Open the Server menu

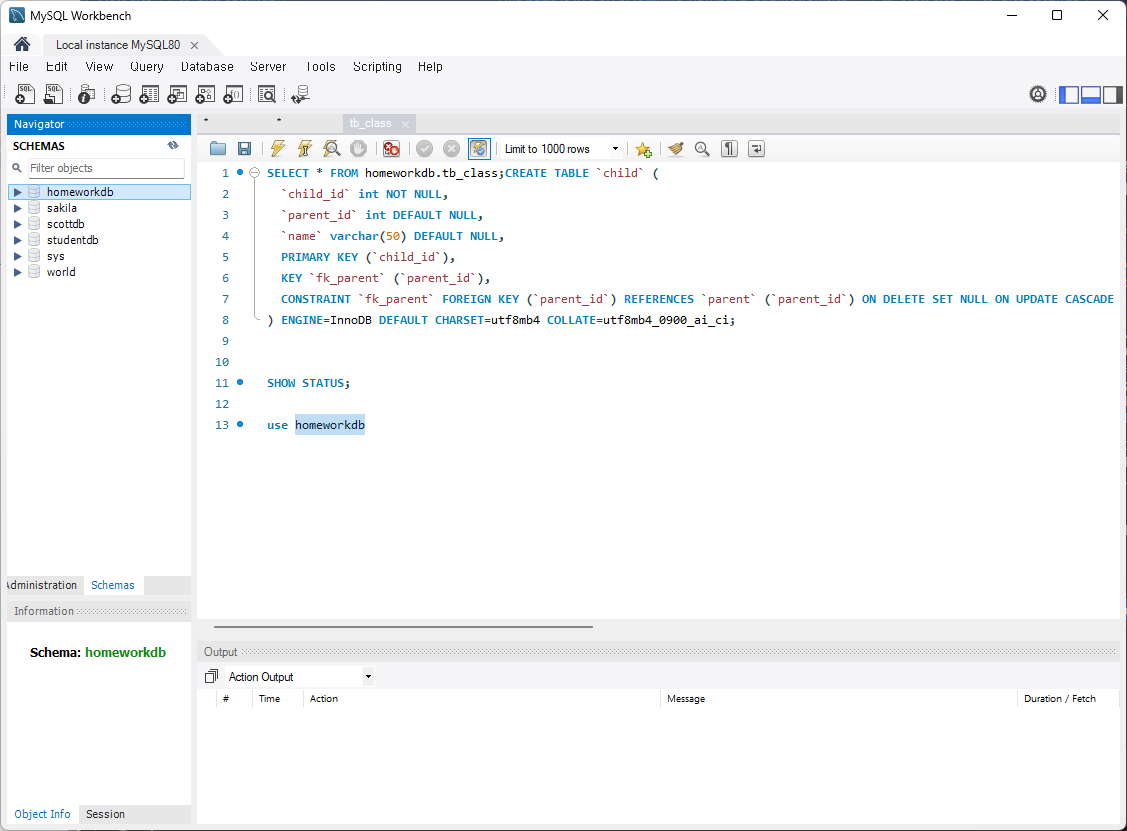(268, 66)
